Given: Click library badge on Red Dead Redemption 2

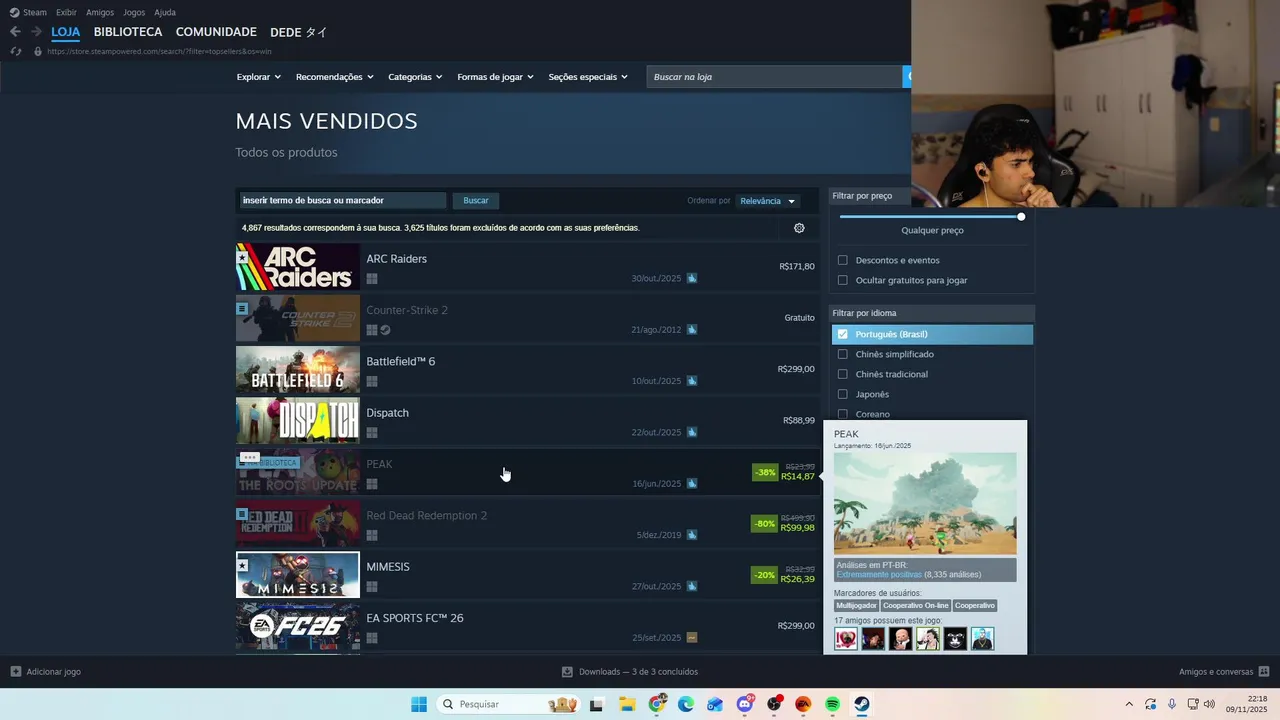Looking at the screenshot, I should click(x=242, y=514).
